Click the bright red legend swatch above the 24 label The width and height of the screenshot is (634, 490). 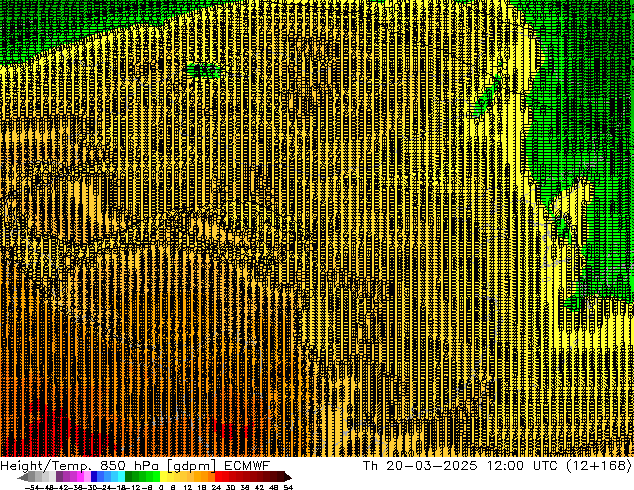218,477
